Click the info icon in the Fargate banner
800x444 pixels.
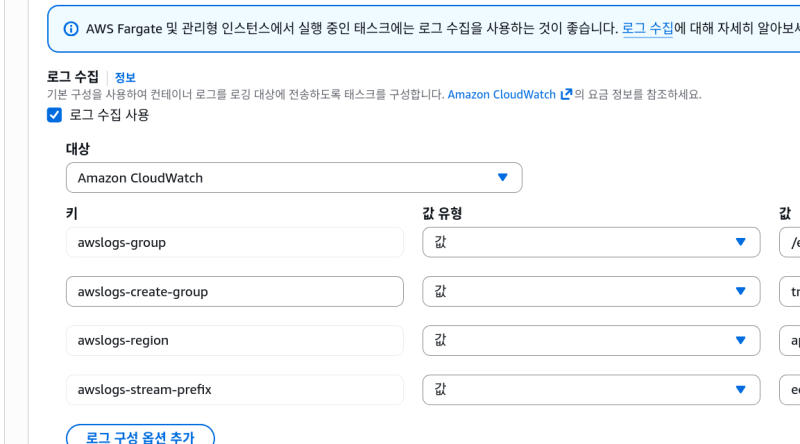point(71,29)
